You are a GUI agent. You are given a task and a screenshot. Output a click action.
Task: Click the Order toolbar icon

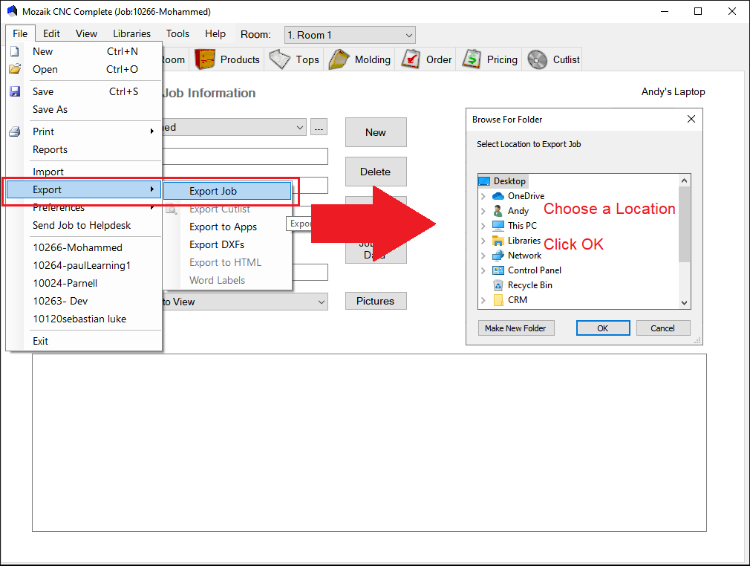point(411,60)
